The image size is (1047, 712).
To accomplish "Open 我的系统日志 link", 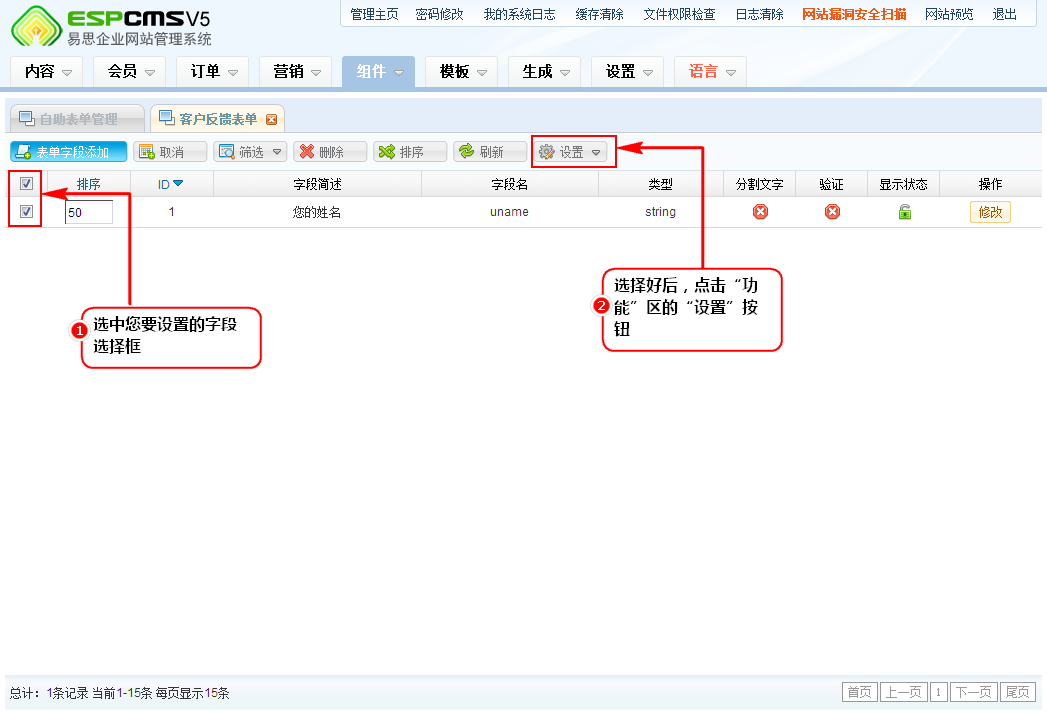I will pyautogui.click(x=519, y=14).
